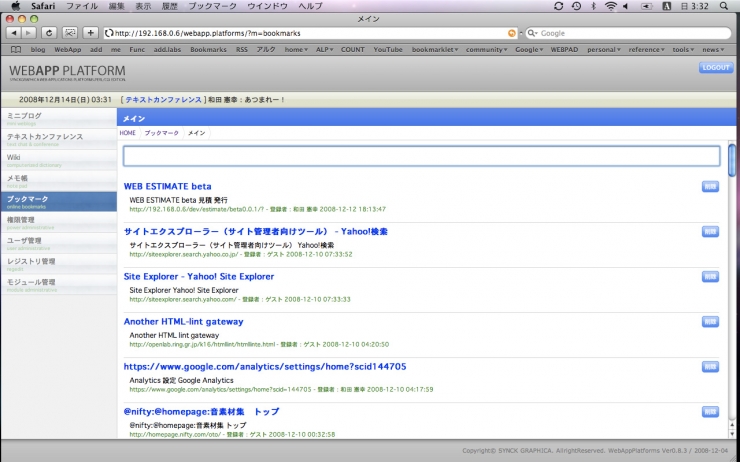Open テキストカンファレンス link in the notice bar
Viewport: 740px width, 462px height.
point(163,100)
